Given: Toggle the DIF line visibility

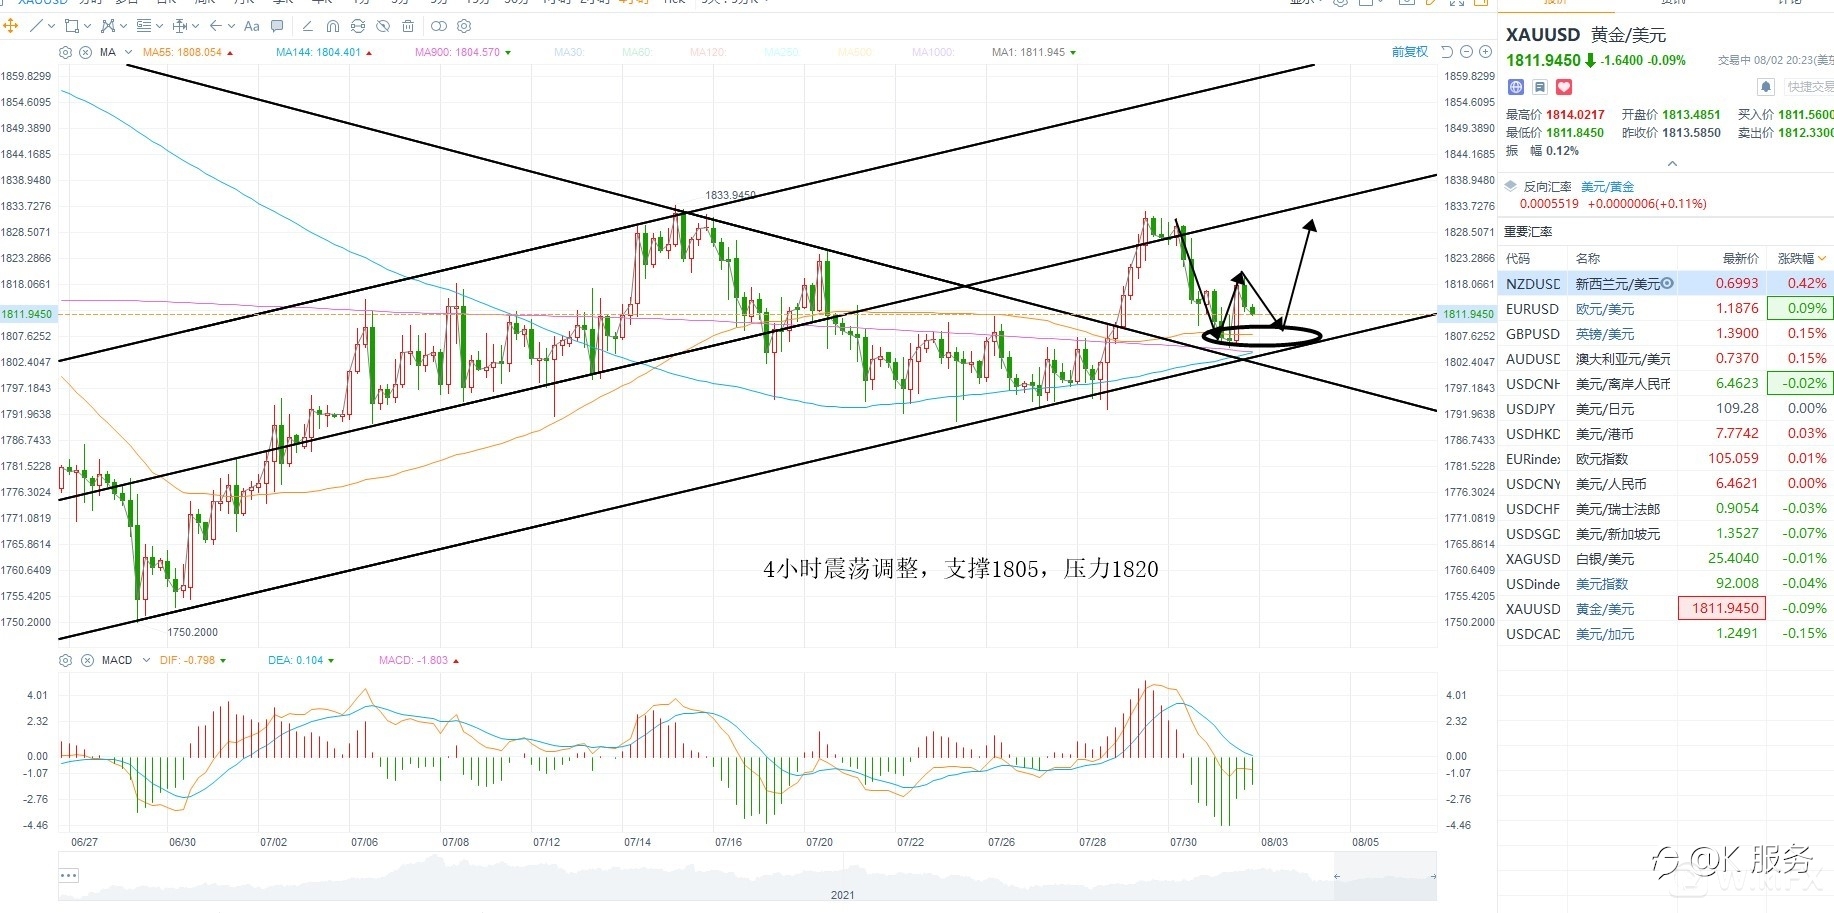Looking at the screenshot, I should pyautogui.click(x=193, y=660).
